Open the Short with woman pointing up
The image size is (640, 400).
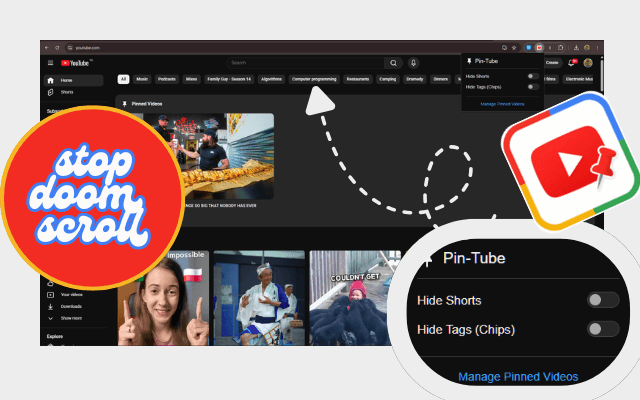click(x=163, y=298)
